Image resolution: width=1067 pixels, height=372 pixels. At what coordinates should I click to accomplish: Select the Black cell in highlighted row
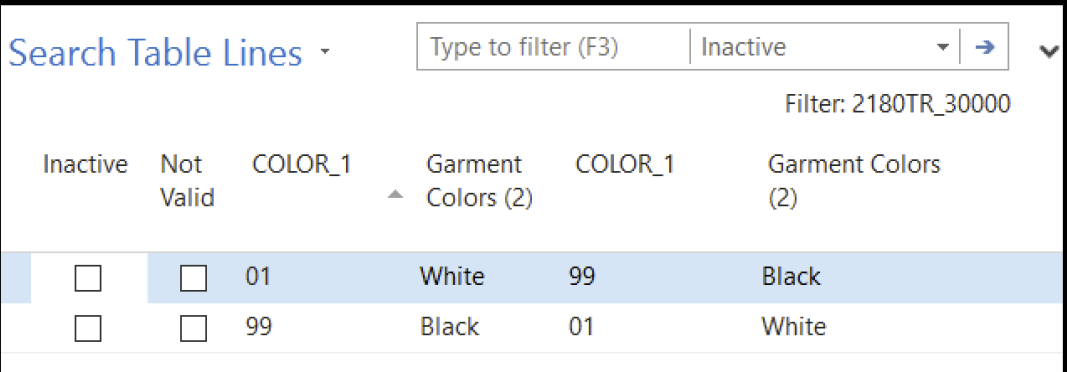point(791,277)
